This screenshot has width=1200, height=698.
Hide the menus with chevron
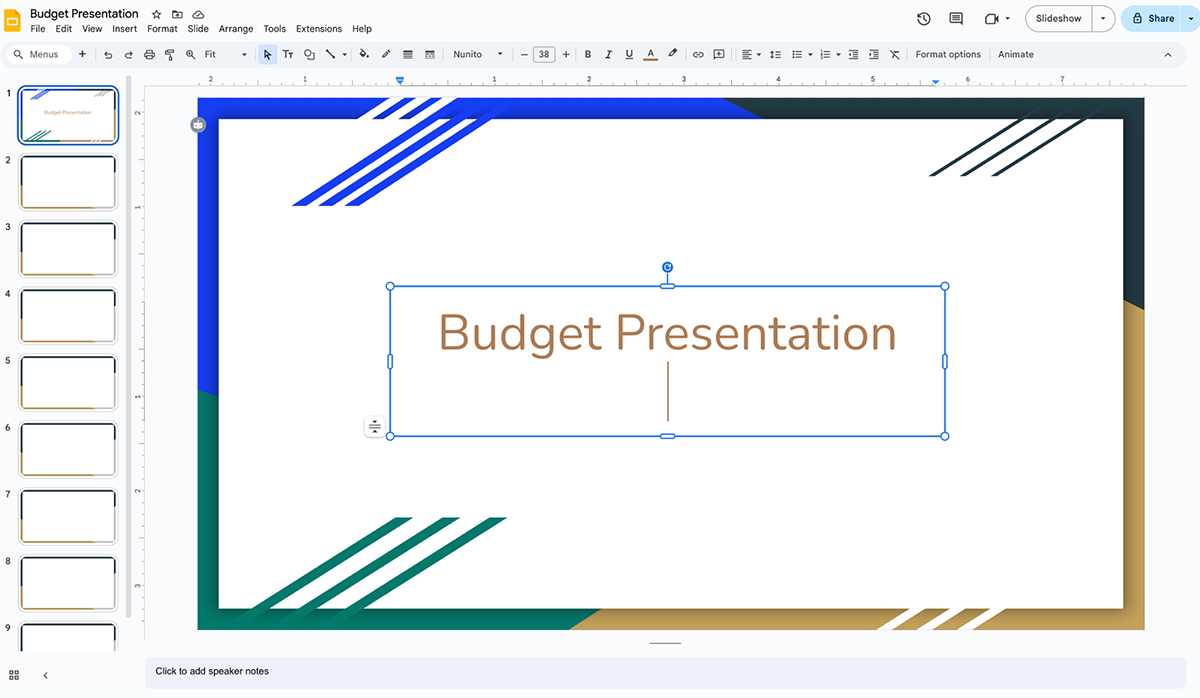(x=1168, y=55)
